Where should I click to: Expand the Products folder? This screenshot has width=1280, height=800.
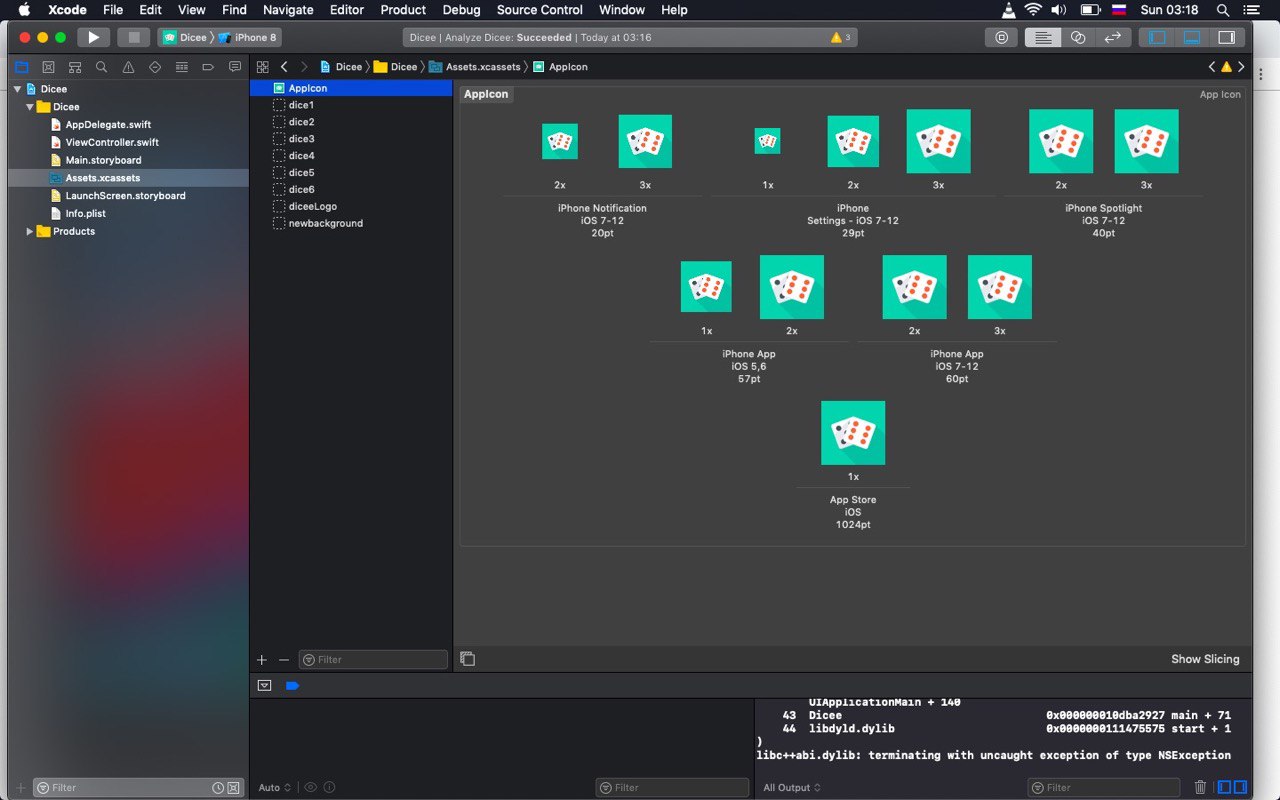pyautogui.click(x=30, y=231)
